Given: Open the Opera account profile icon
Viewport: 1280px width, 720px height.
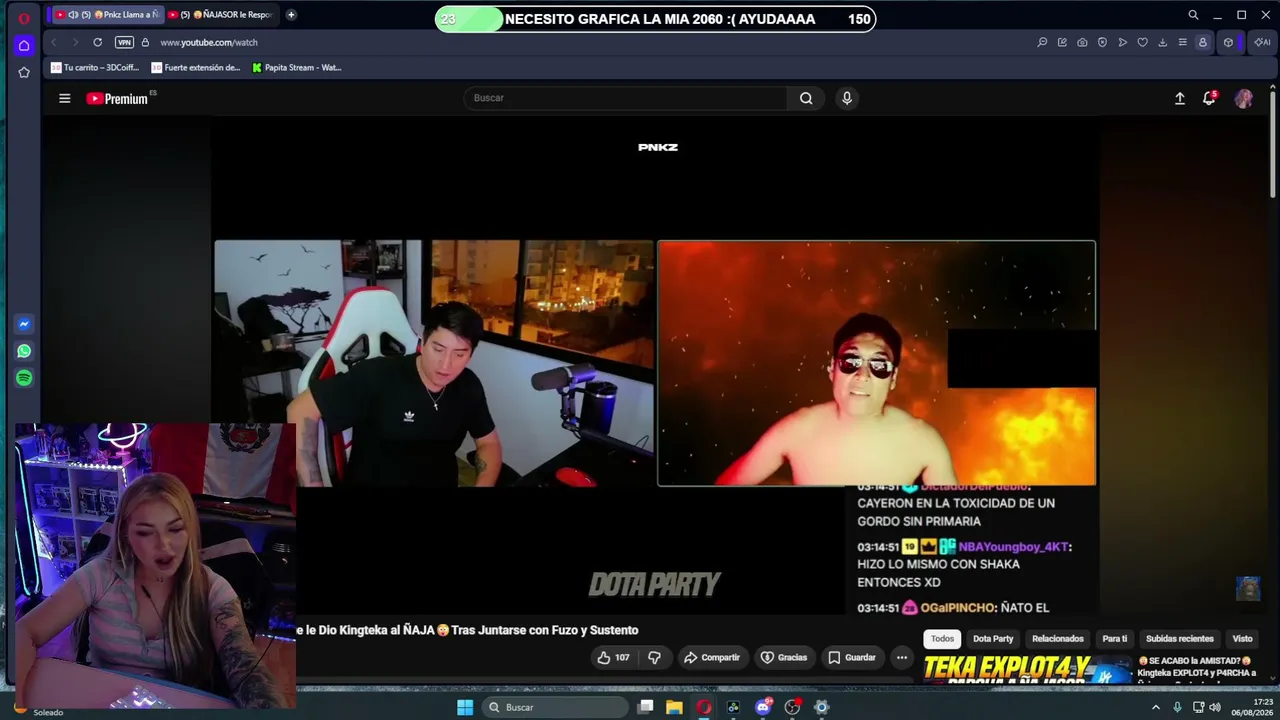Looking at the screenshot, I should [x=1203, y=42].
